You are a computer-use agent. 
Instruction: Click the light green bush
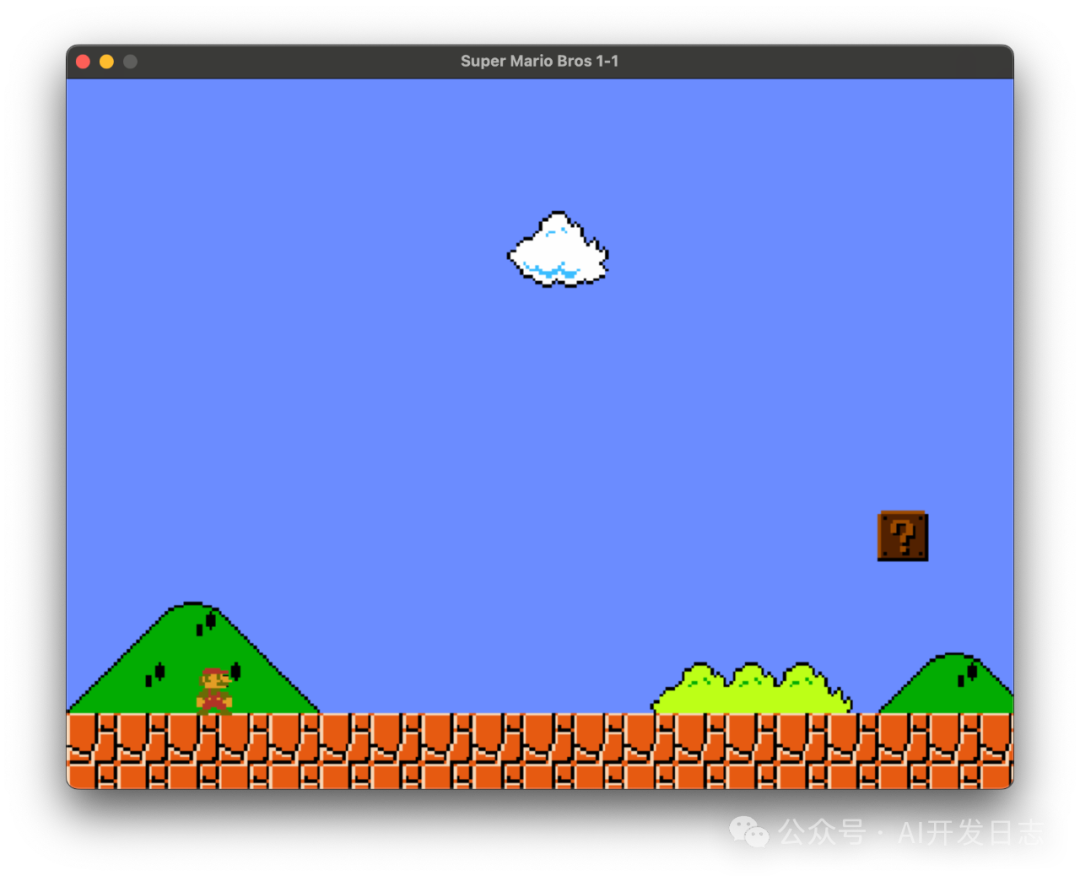tap(751, 688)
